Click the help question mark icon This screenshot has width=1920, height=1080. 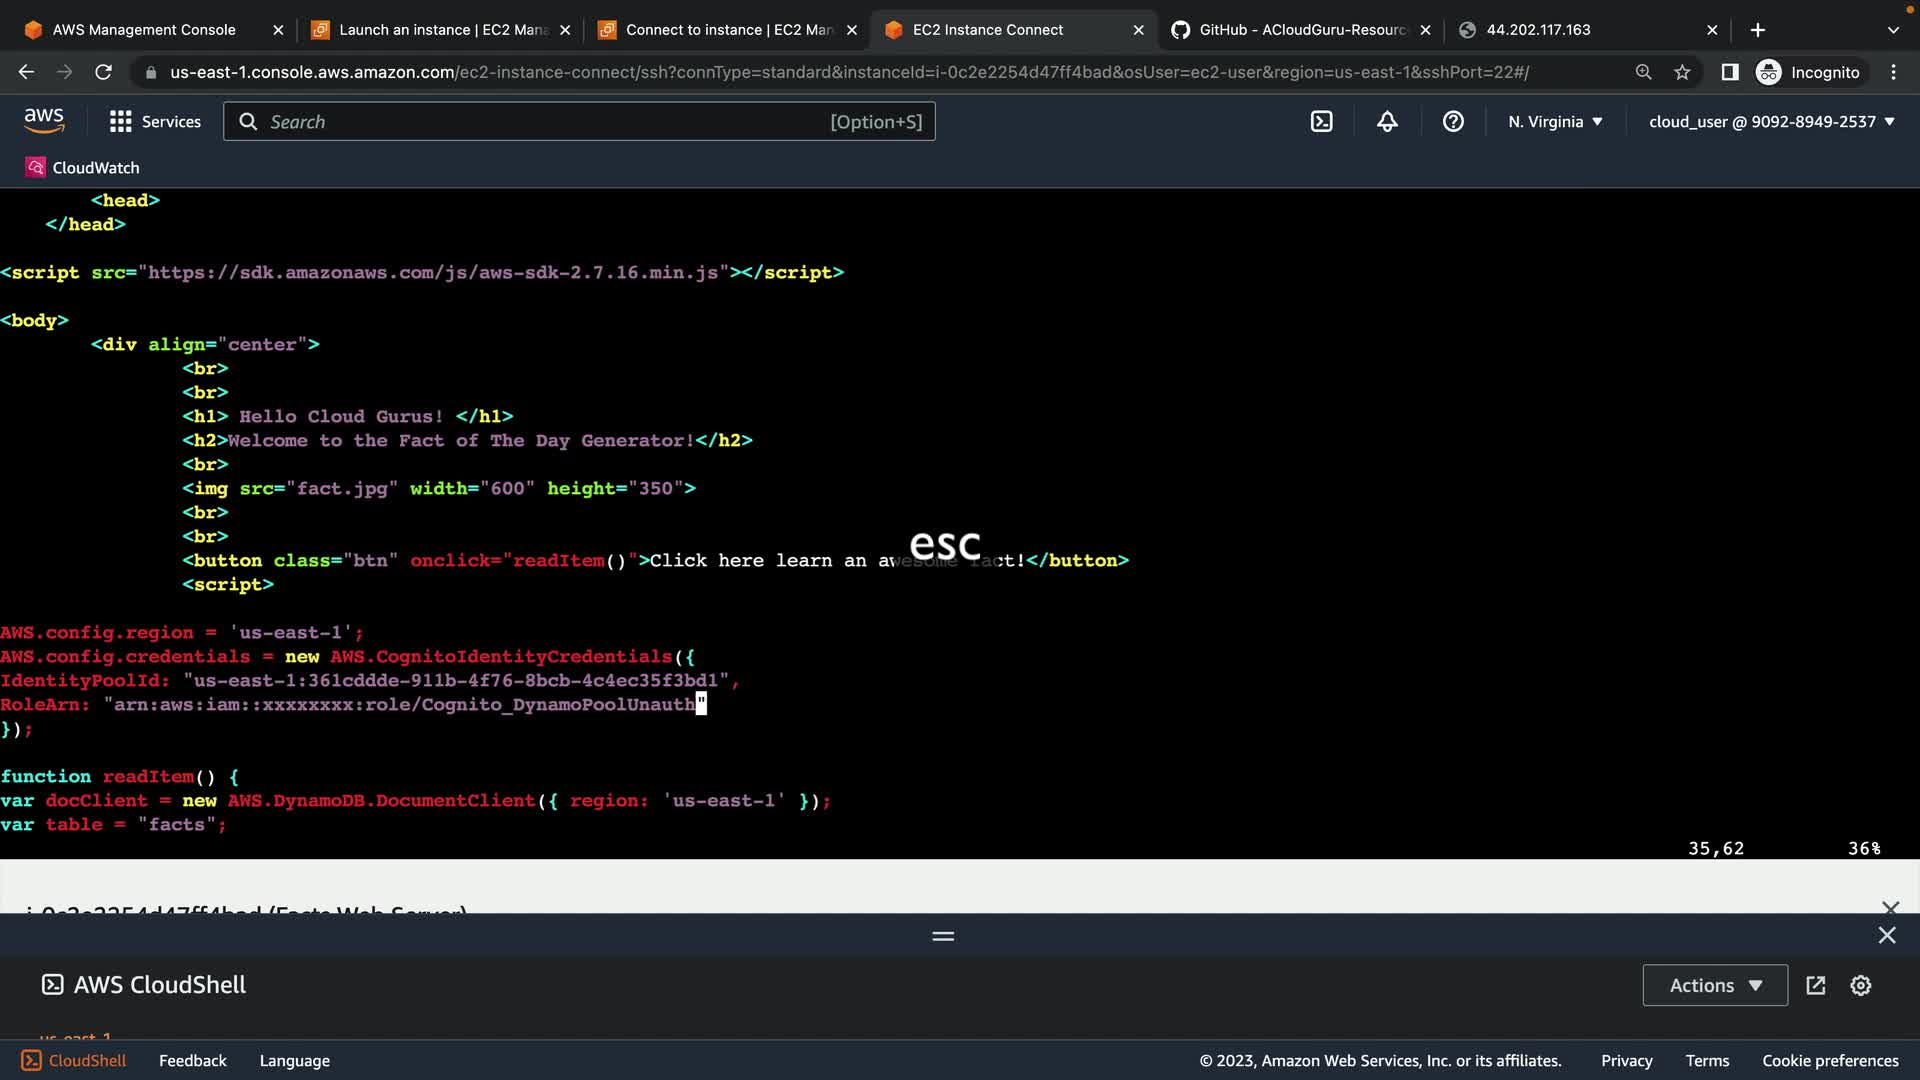click(1453, 121)
